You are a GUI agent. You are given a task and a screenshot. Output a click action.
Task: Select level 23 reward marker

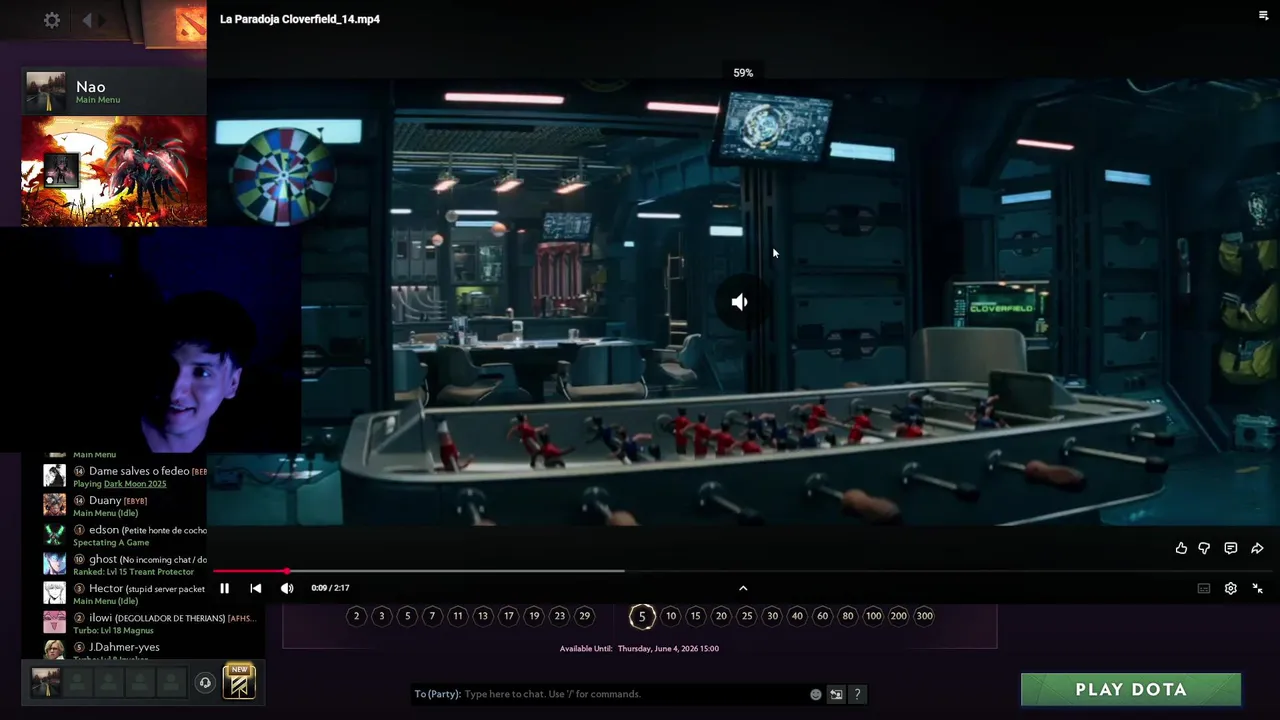(x=560, y=616)
